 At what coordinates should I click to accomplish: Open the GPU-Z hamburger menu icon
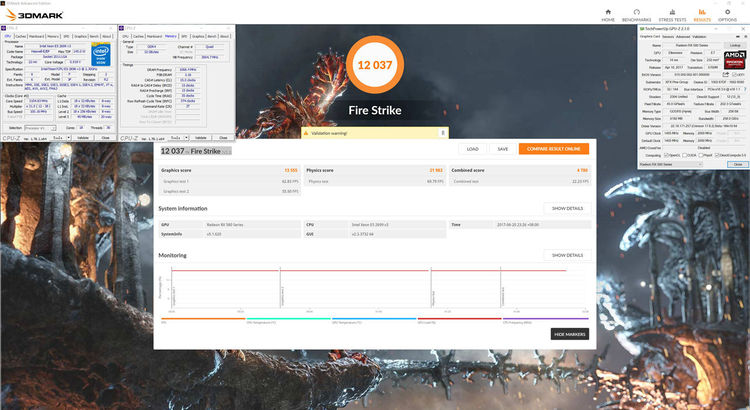click(x=744, y=36)
